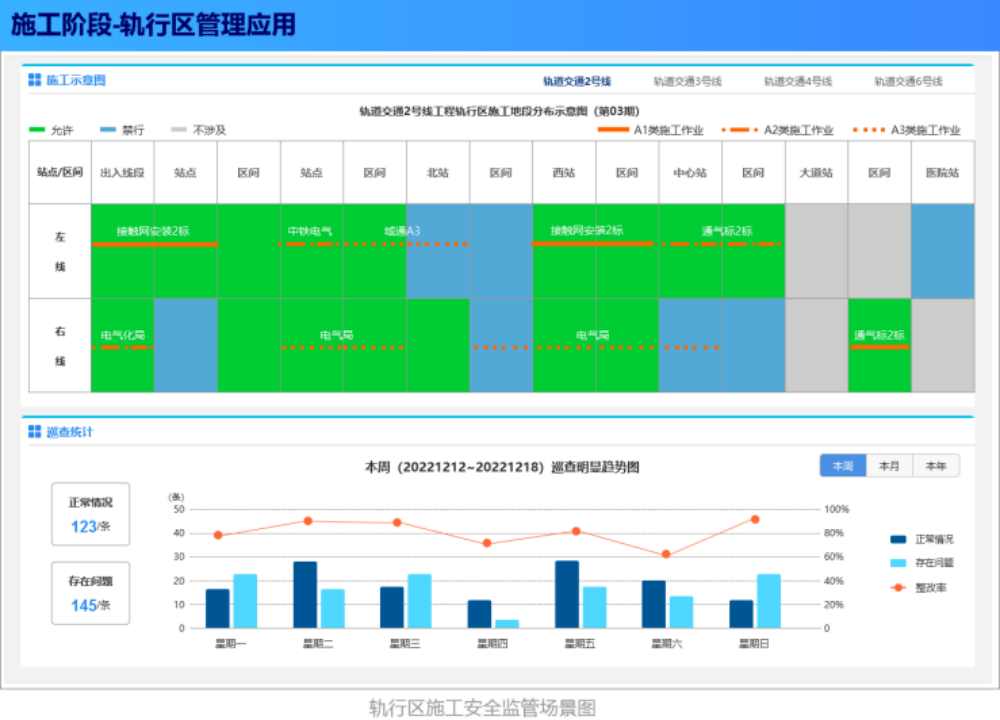Click the dotted A3类施工作业 legend marker

[x=868, y=130]
